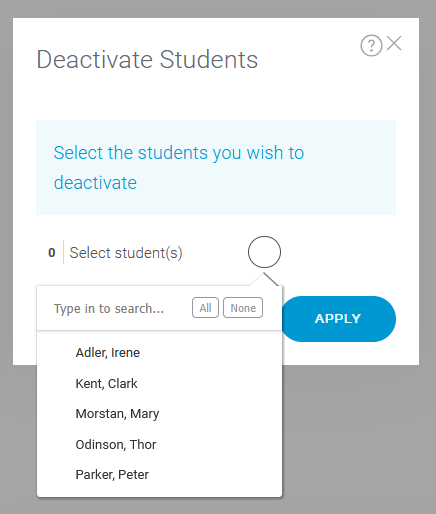The width and height of the screenshot is (436, 514).
Task: Confirm deactivation with the APPLY button
Action: (x=338, y=319)
